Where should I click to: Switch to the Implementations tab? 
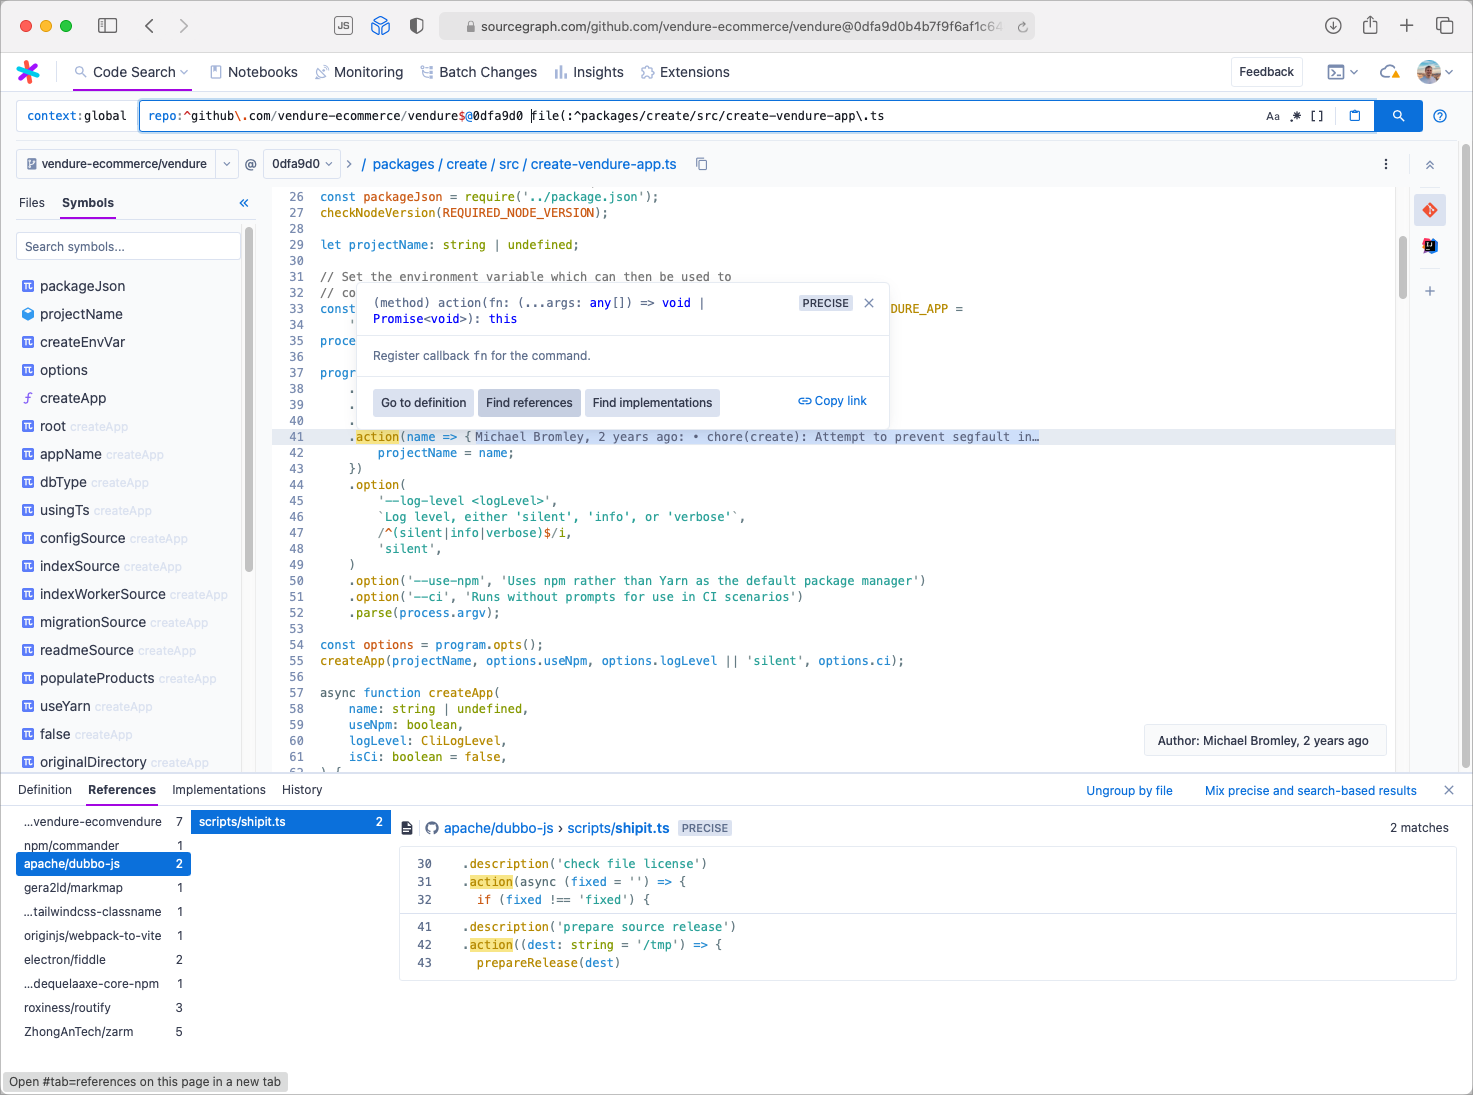click(x=218, y=790)
